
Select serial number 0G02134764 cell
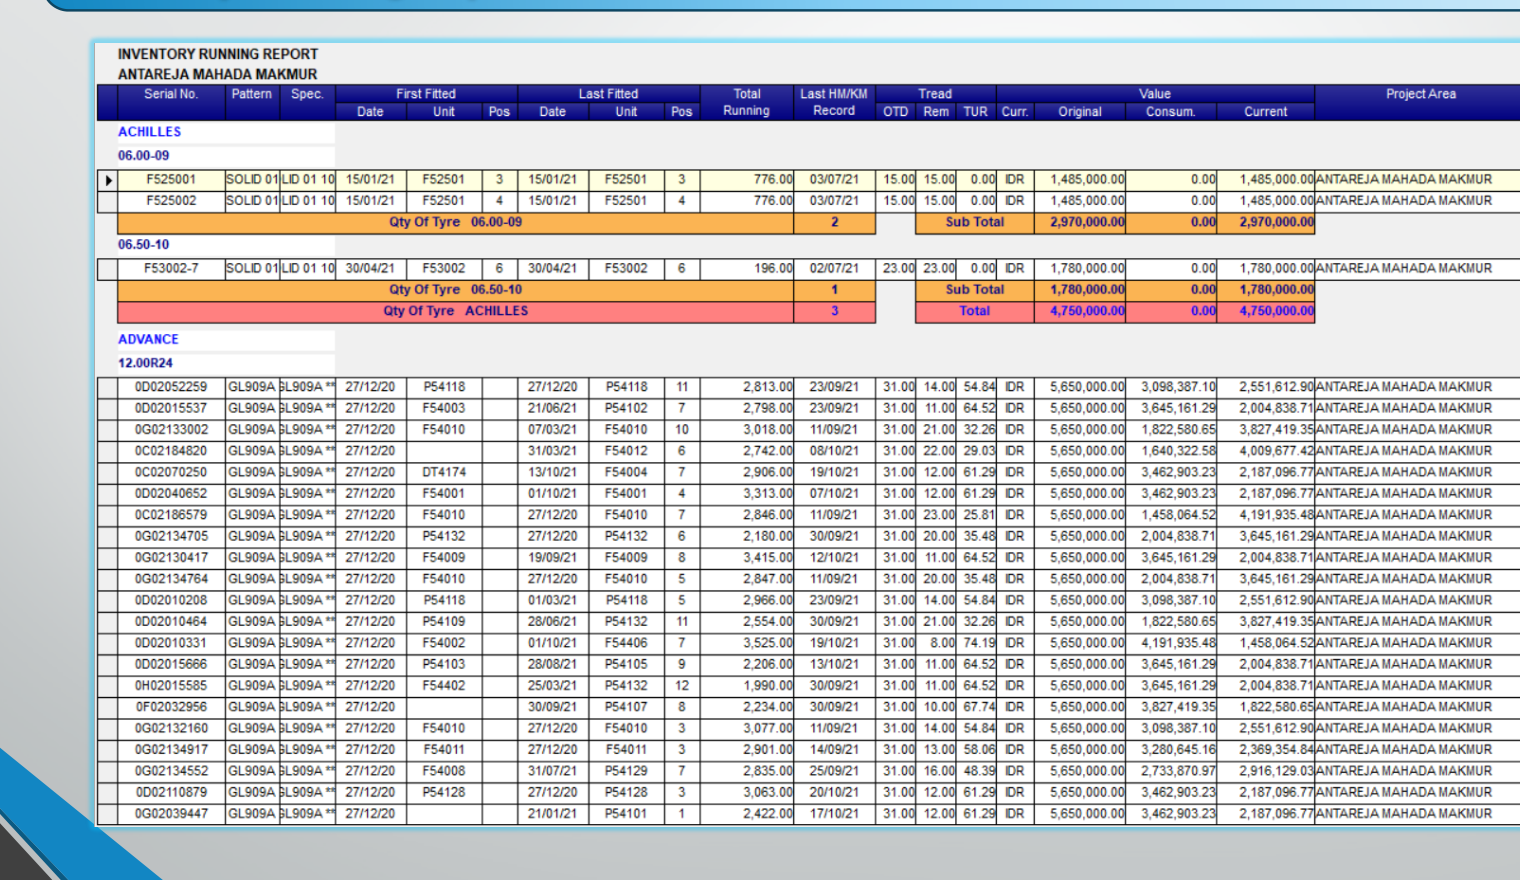pos(171,579)
